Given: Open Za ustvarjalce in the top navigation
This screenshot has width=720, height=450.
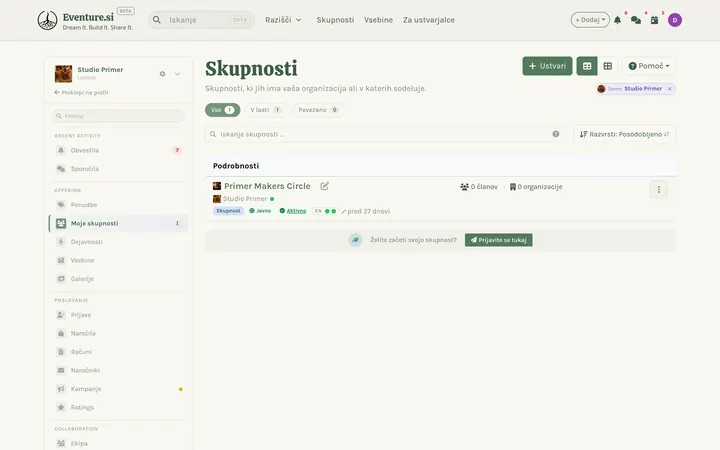Looking at the screenshot, I should click(x=429, y=20).
